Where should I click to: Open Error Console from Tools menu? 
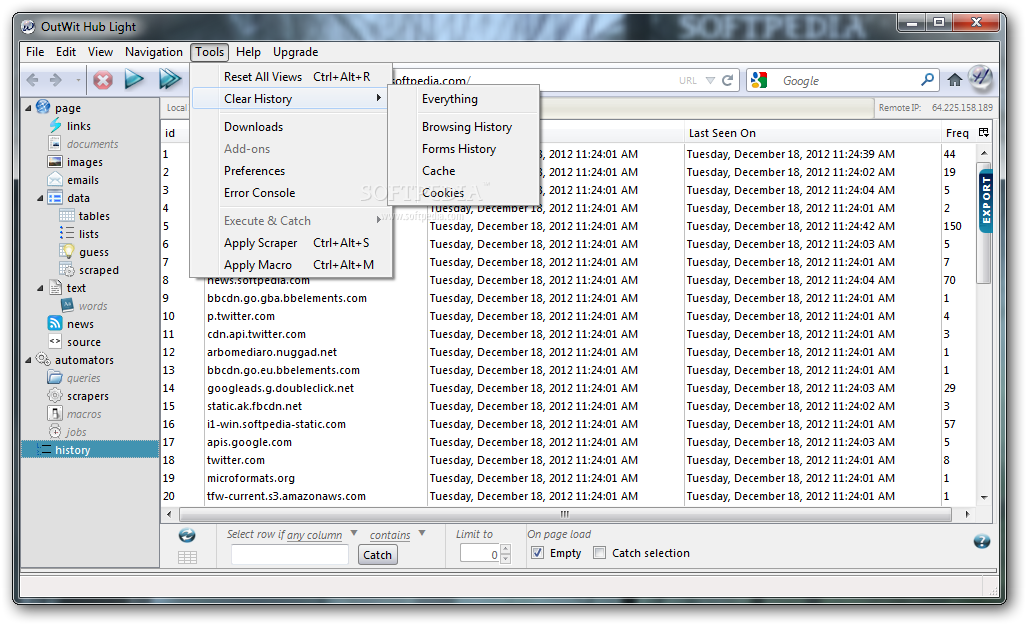291,193
